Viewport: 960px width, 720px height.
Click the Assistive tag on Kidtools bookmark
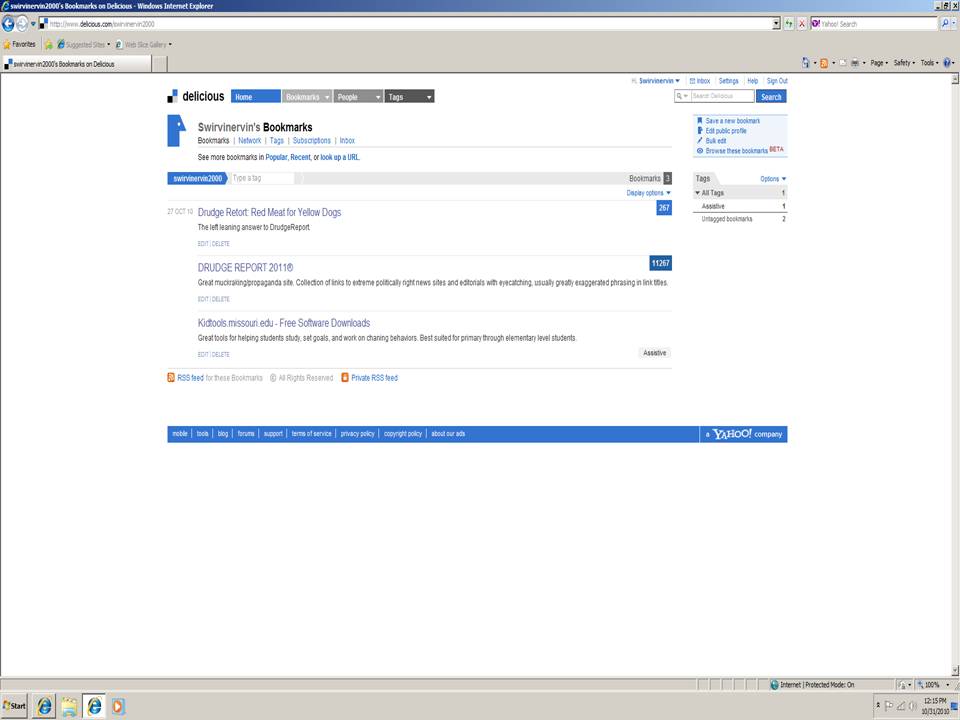[x=654, y=353]
